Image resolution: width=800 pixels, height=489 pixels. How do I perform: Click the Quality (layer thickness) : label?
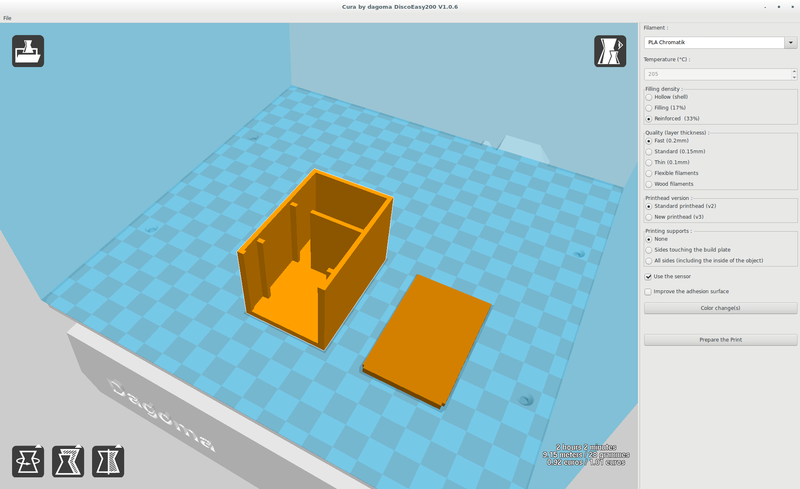pos(677,133)
